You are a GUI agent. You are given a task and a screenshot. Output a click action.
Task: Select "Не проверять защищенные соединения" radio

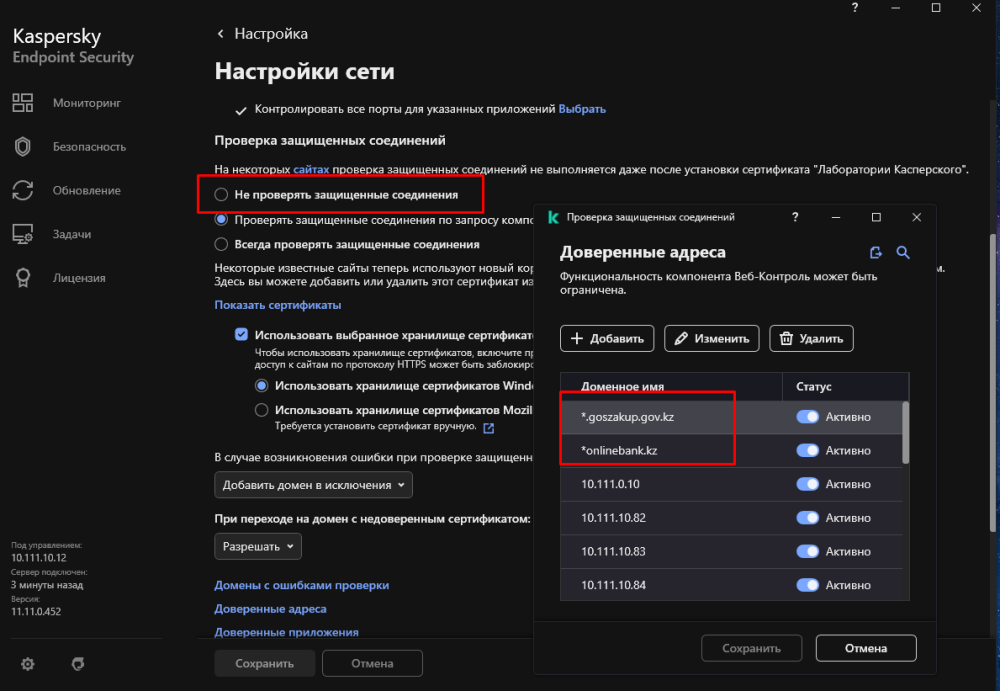[222, 195]
